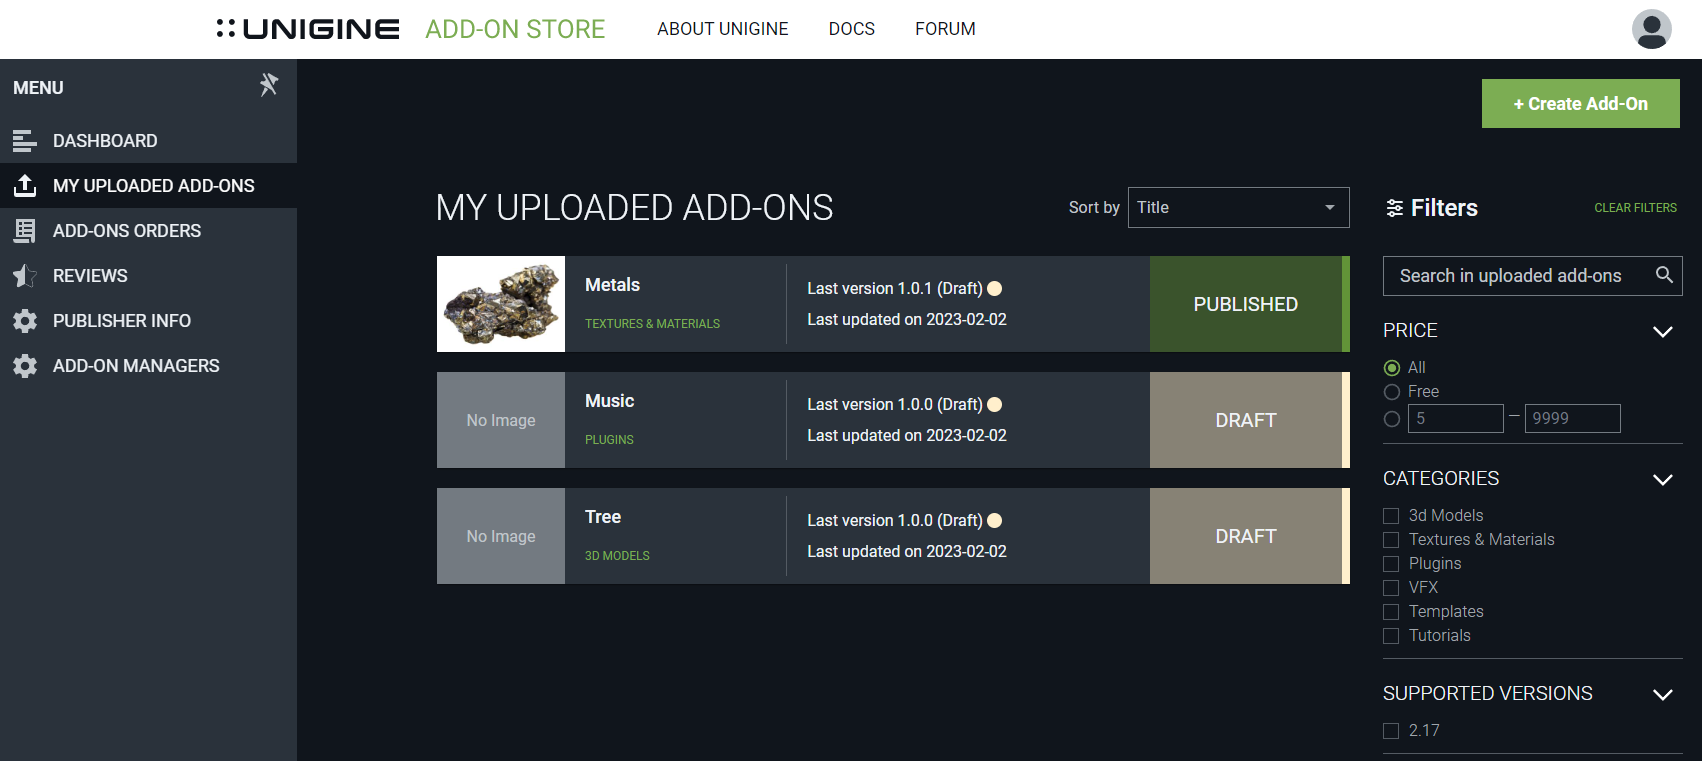Viewport: 1702px width, 761px height.
Task: Click the No Image thumbnail for Music
Action: click(x=501, y=420)
